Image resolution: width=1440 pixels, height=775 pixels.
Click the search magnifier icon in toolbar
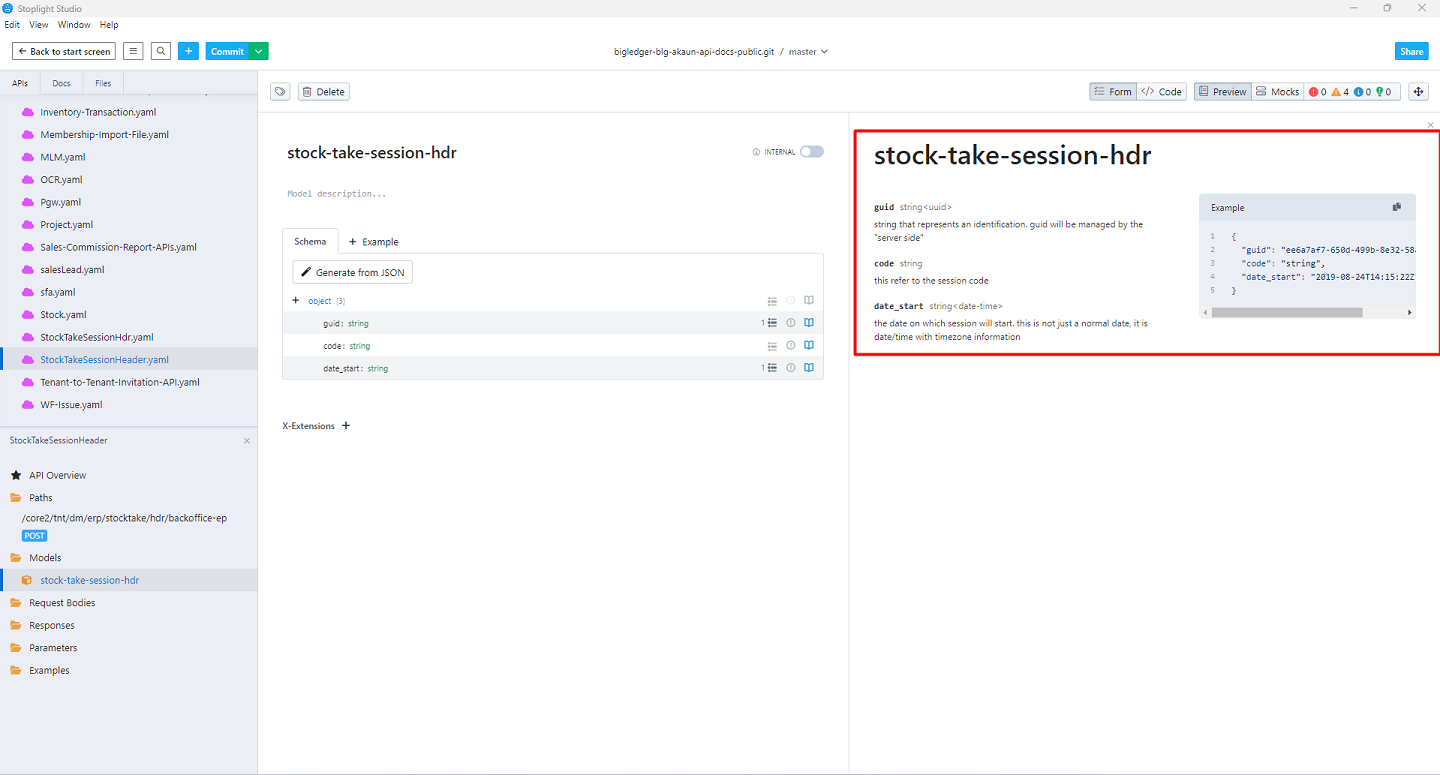pos(161,51)
